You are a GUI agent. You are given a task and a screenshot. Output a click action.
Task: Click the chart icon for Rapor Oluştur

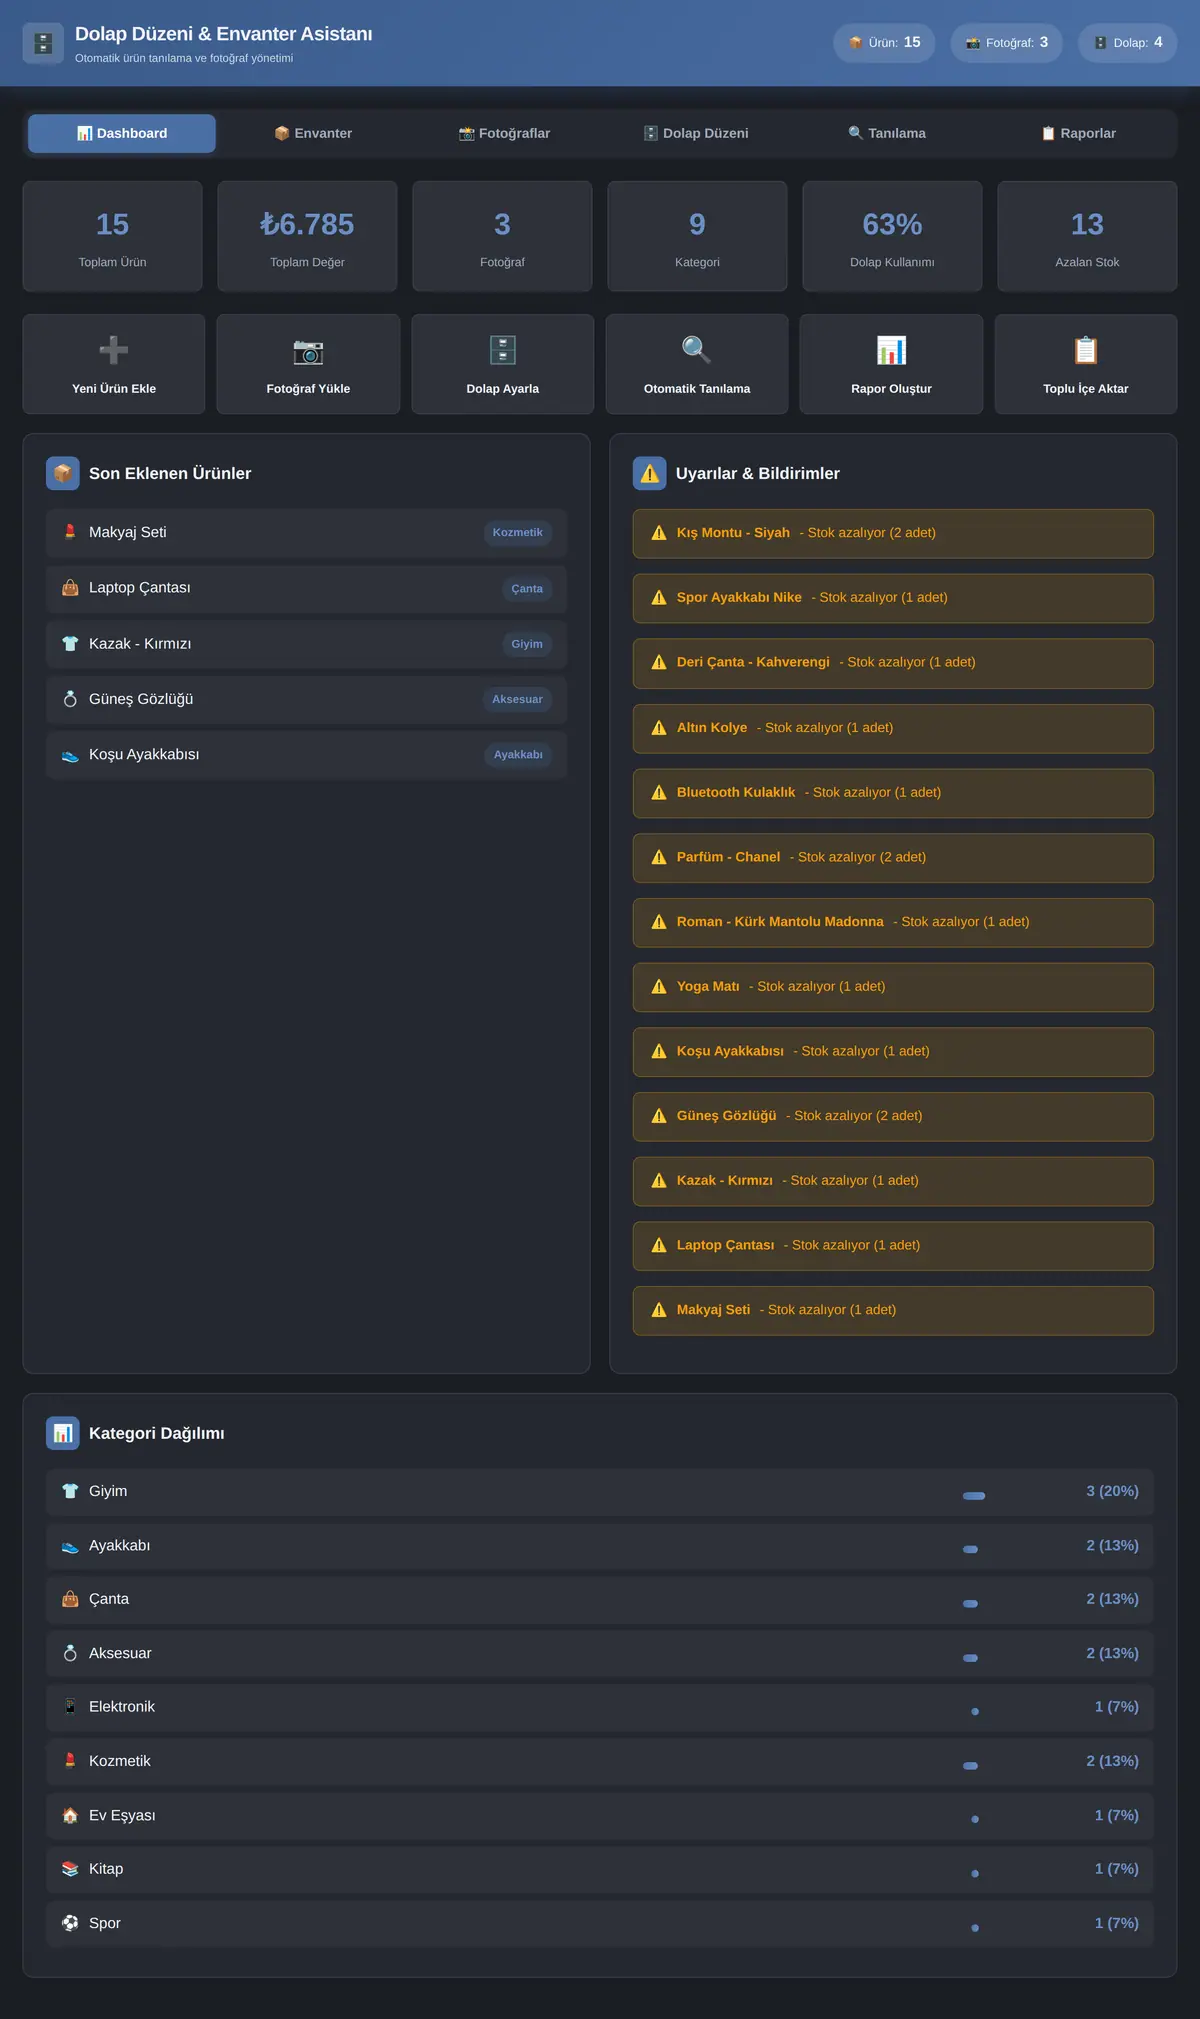coord(891,350)
